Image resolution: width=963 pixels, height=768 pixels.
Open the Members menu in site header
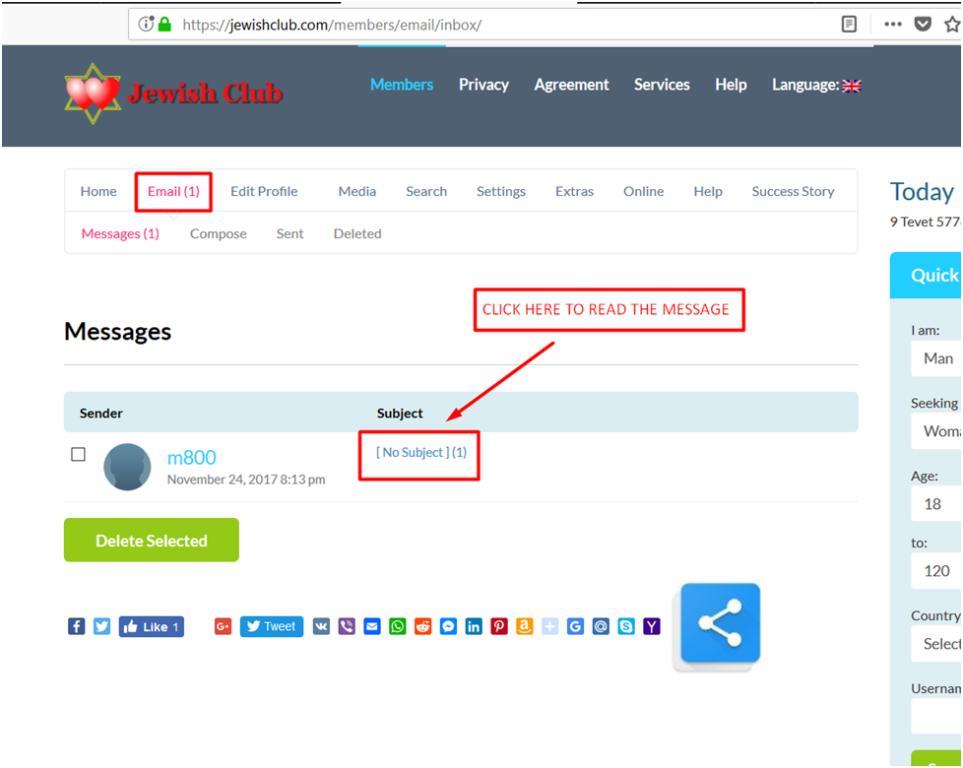point(402,85)
